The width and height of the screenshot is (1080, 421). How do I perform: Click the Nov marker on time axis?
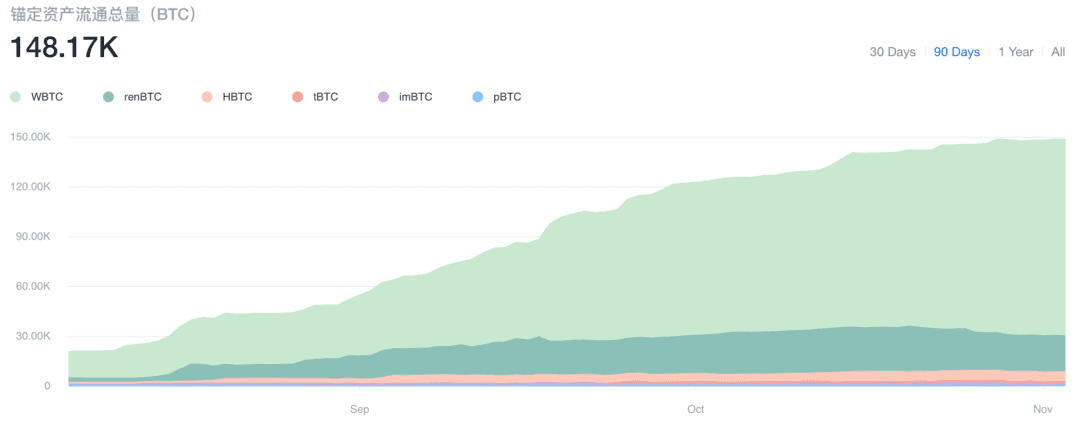coord(1044,409)
